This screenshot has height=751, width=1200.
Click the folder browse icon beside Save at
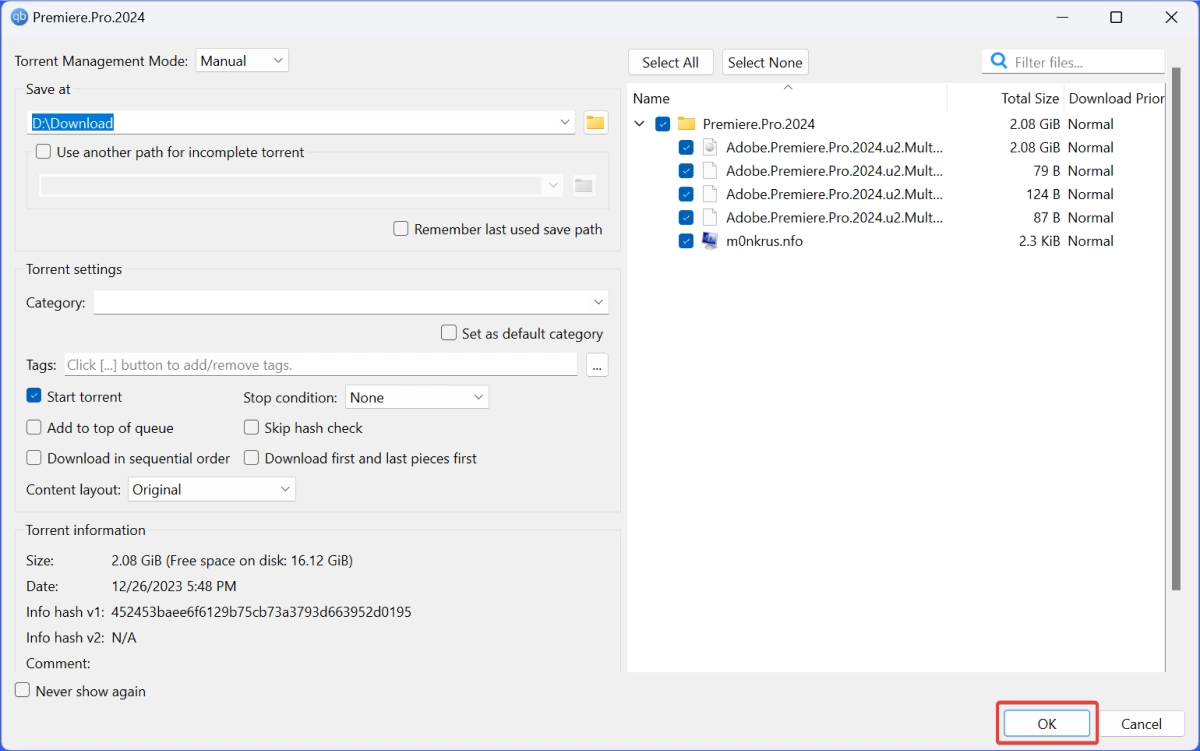(x=596, y=122)
